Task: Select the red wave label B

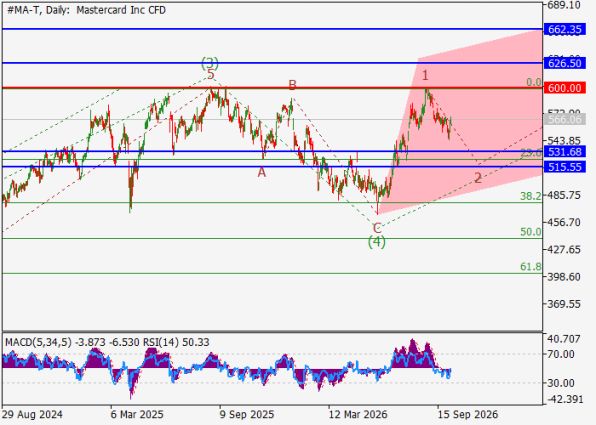Action: point(292,85)
